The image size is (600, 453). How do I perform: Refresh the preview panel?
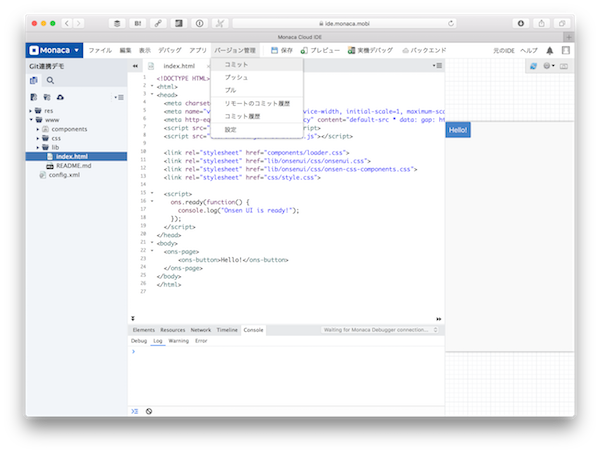pyautogui.click(x=533, y=66)
